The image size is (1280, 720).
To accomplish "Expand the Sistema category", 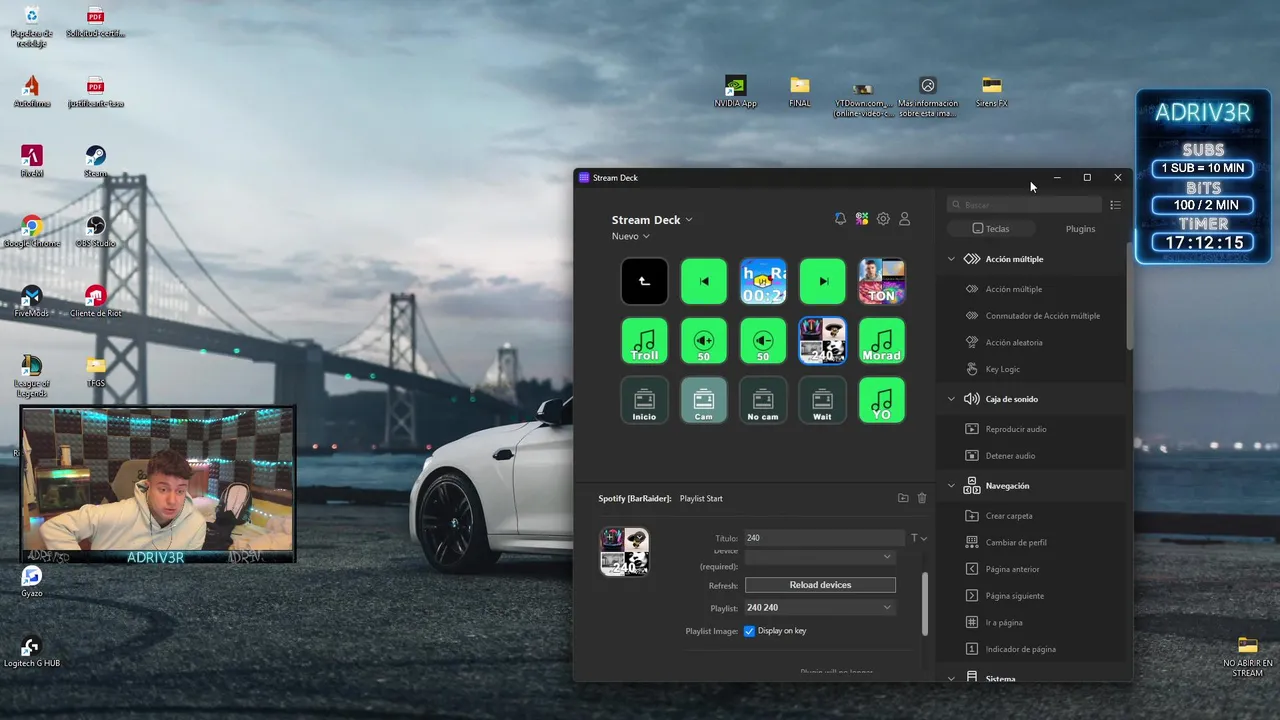I will (x=951, y=679).
